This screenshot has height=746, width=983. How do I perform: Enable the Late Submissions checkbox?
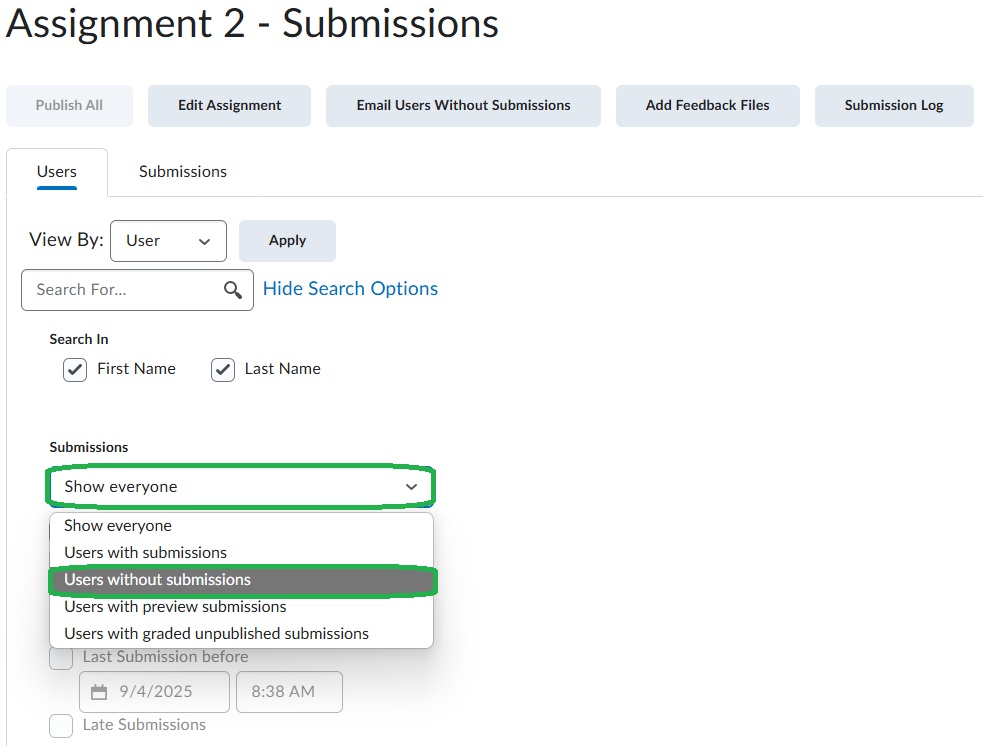point(61,726)
